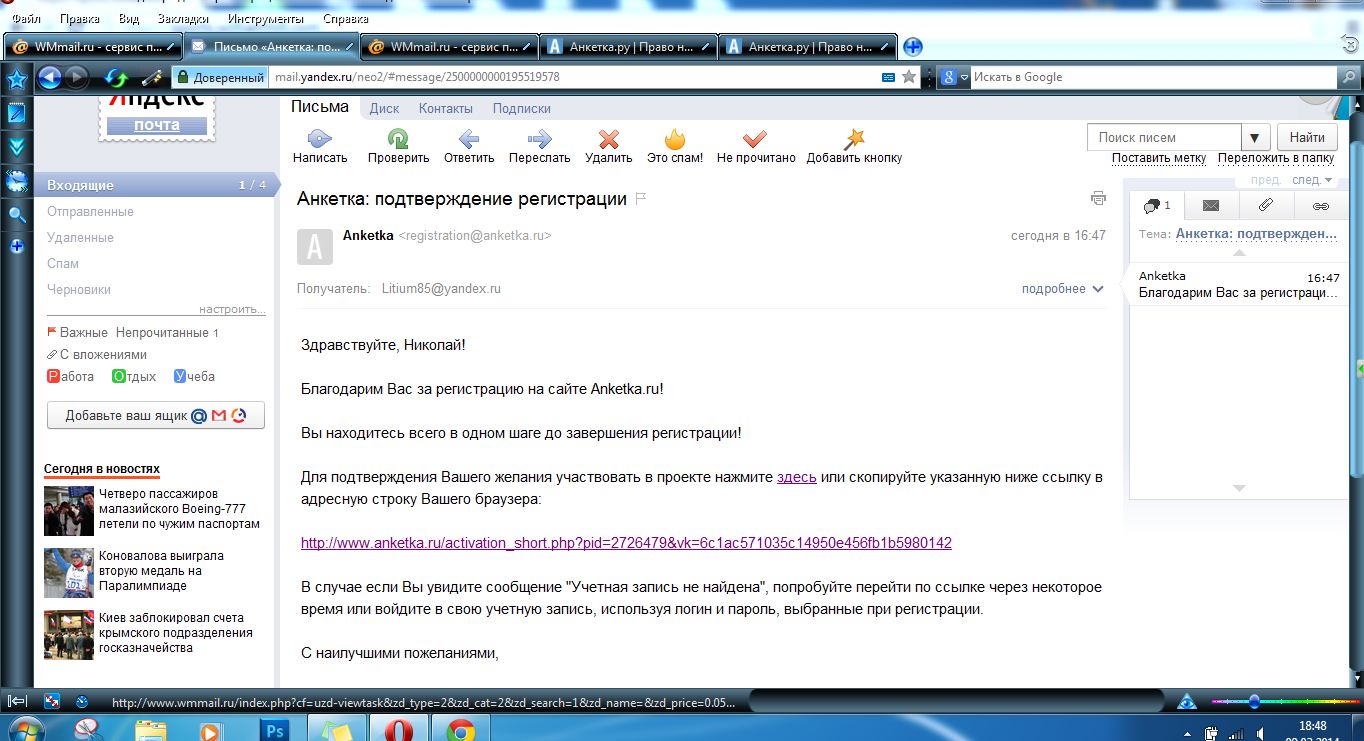Click the plus icon in browser sidebar
Screen dimensions: 1364x741
pos(16,246)
